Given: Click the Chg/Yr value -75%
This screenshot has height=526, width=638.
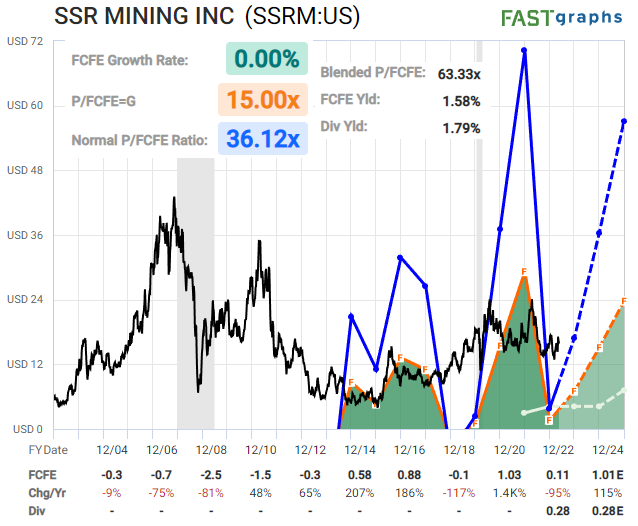Looking at the screenshot, I should click(162, 493).
